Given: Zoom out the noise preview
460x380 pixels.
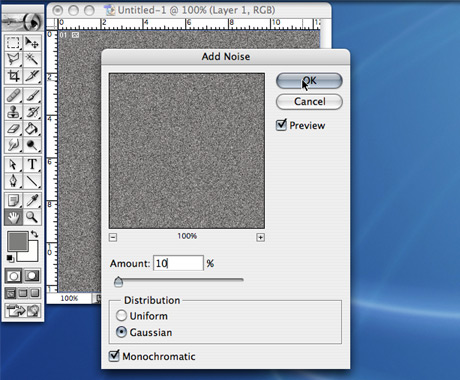Looking at the screenshot, I should (x=113, y=237).
